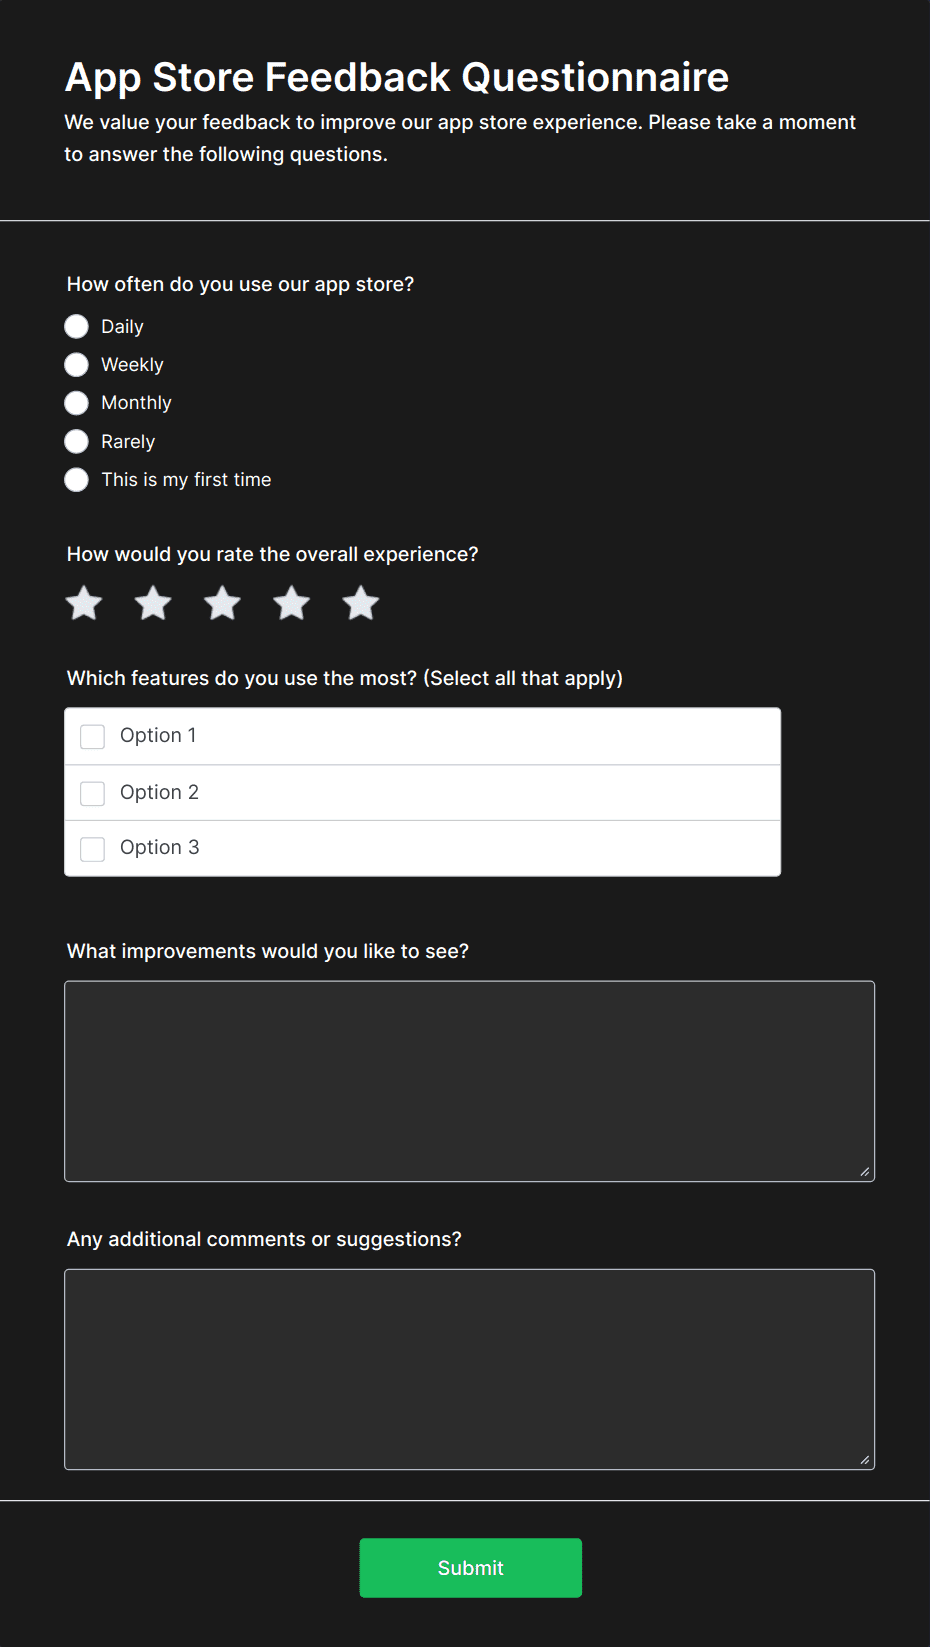Screen dimensions: 930x1647
Task: Focus the improvements text area
Action: [468, 1080]
